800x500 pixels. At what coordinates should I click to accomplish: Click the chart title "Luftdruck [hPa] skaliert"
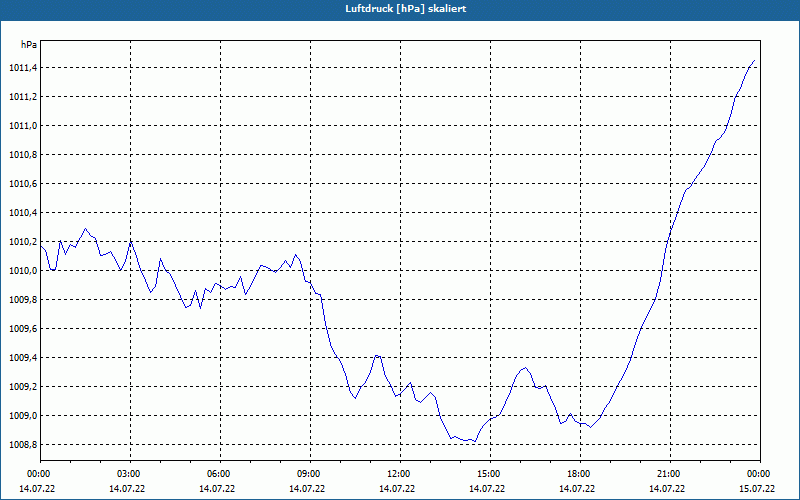click(x=406, y=9)
